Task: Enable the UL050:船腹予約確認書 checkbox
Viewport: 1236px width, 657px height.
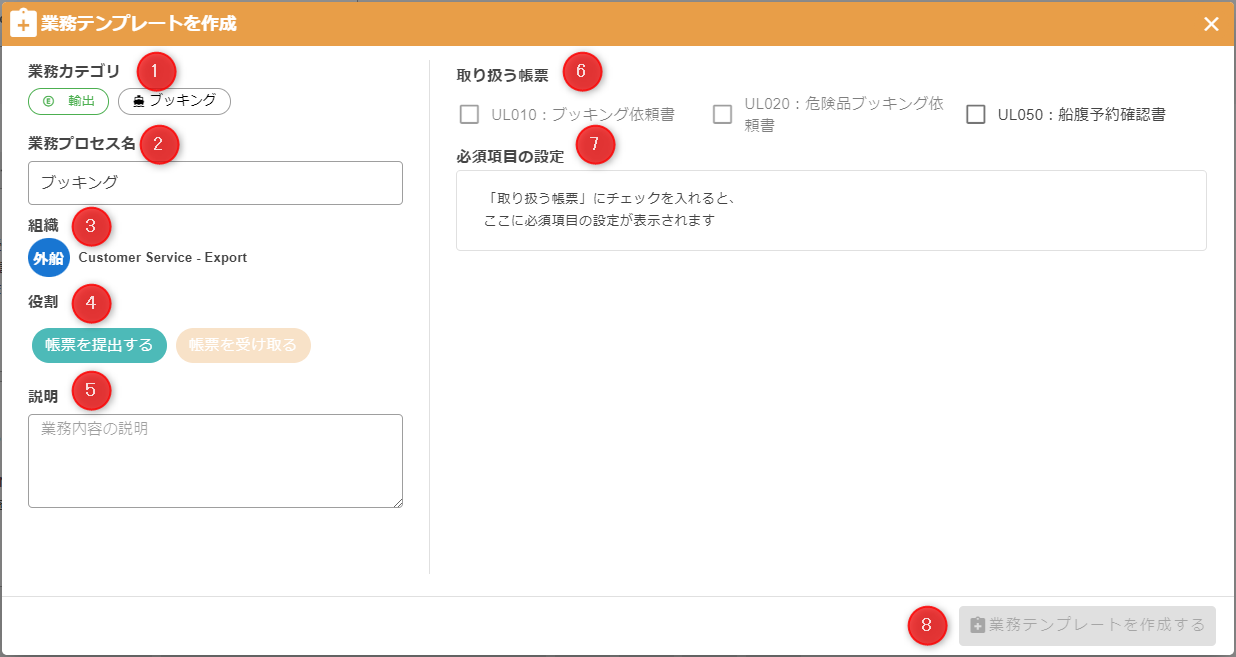Action: (x=976, y=114)
